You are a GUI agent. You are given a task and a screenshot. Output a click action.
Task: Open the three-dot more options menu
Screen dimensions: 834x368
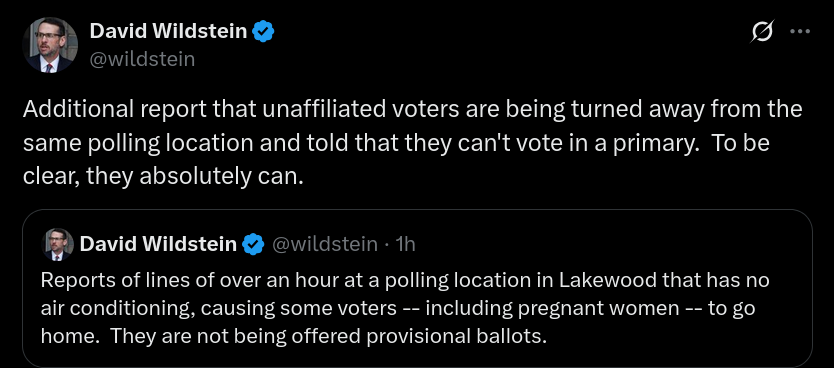click(799, 32)
